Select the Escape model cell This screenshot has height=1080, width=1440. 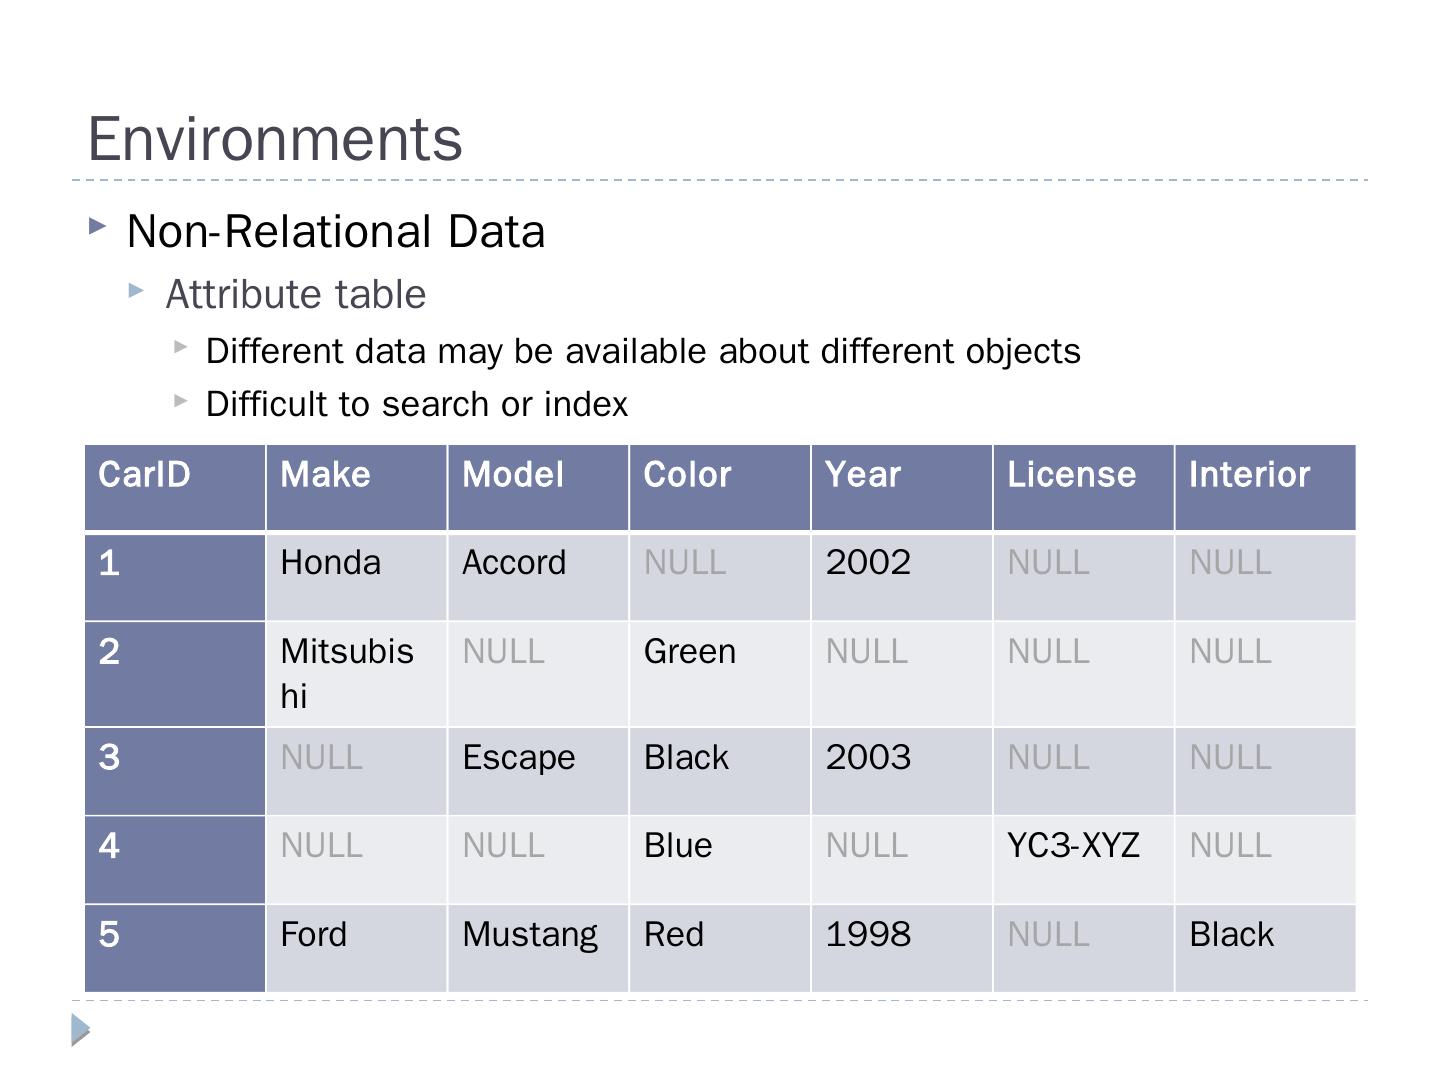[x=518, y=758]
